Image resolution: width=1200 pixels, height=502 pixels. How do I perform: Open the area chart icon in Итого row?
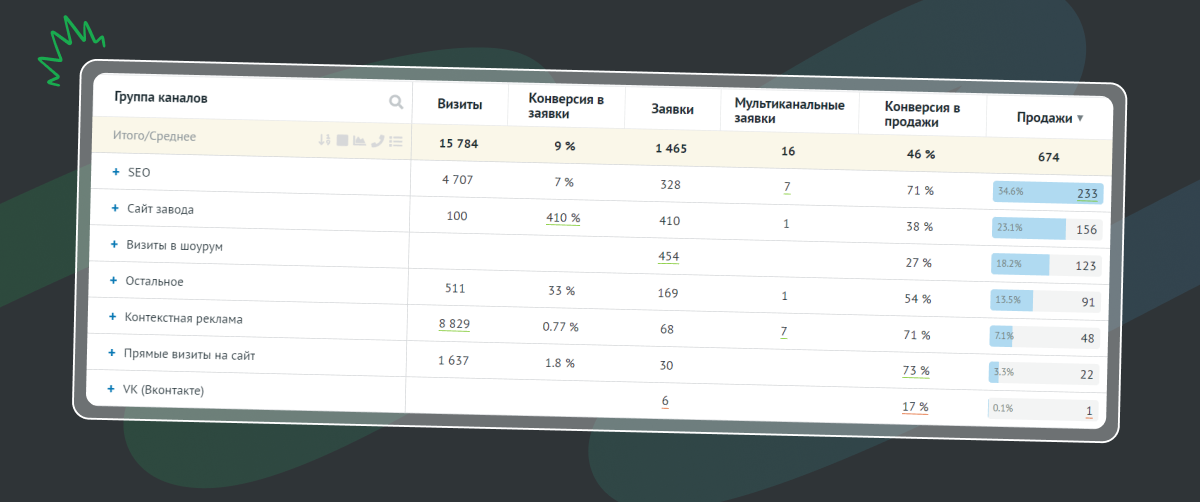(359, 141)
